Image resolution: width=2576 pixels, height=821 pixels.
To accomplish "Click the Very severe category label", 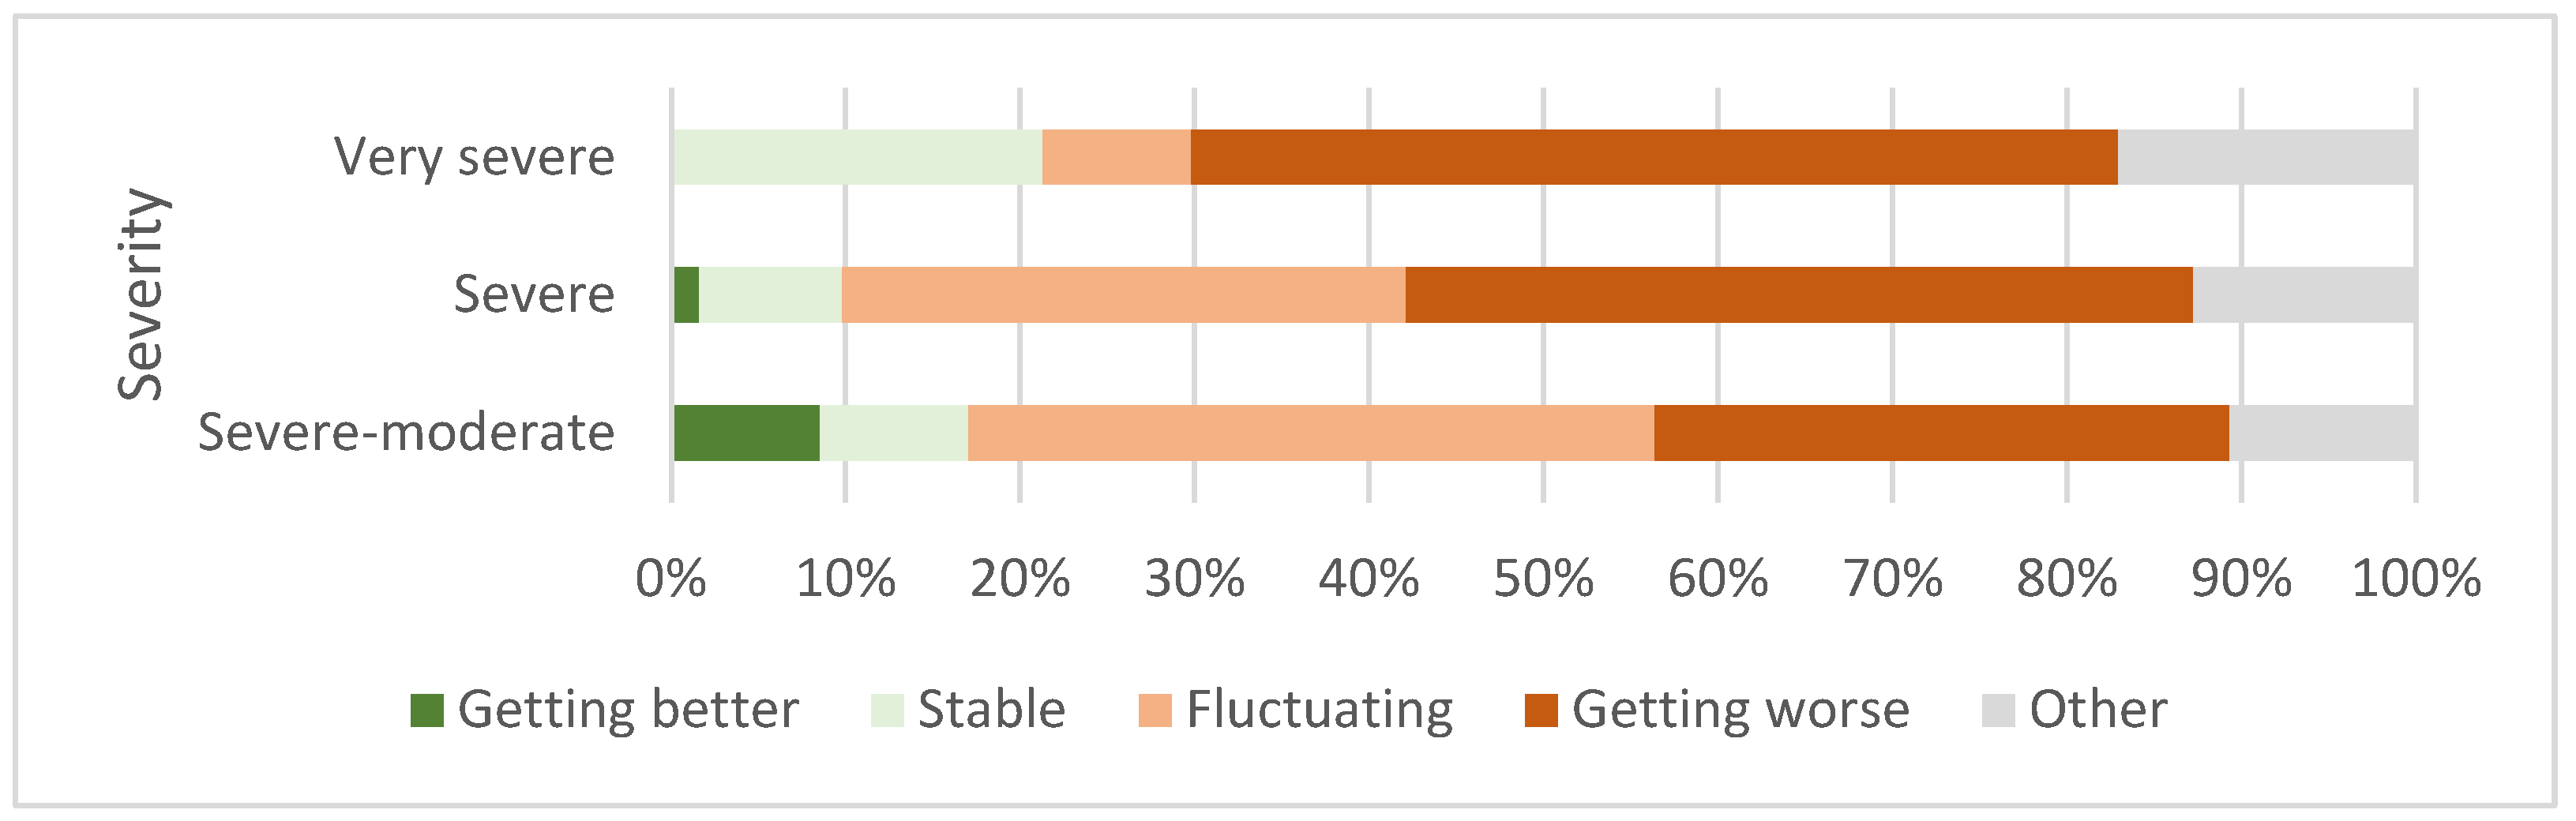I will (x=474, y=157).
